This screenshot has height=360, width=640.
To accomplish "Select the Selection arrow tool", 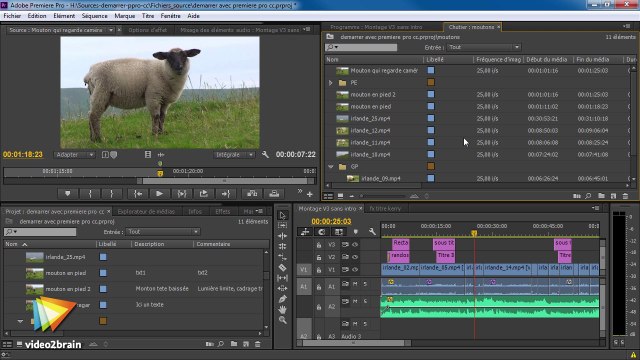I will [x=282, y=215].
